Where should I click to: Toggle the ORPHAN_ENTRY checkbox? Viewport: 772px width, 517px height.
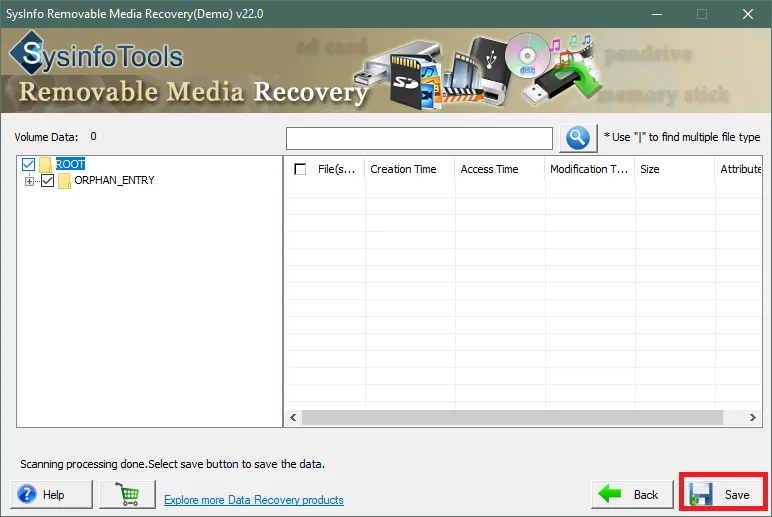[x=47, y=181]
